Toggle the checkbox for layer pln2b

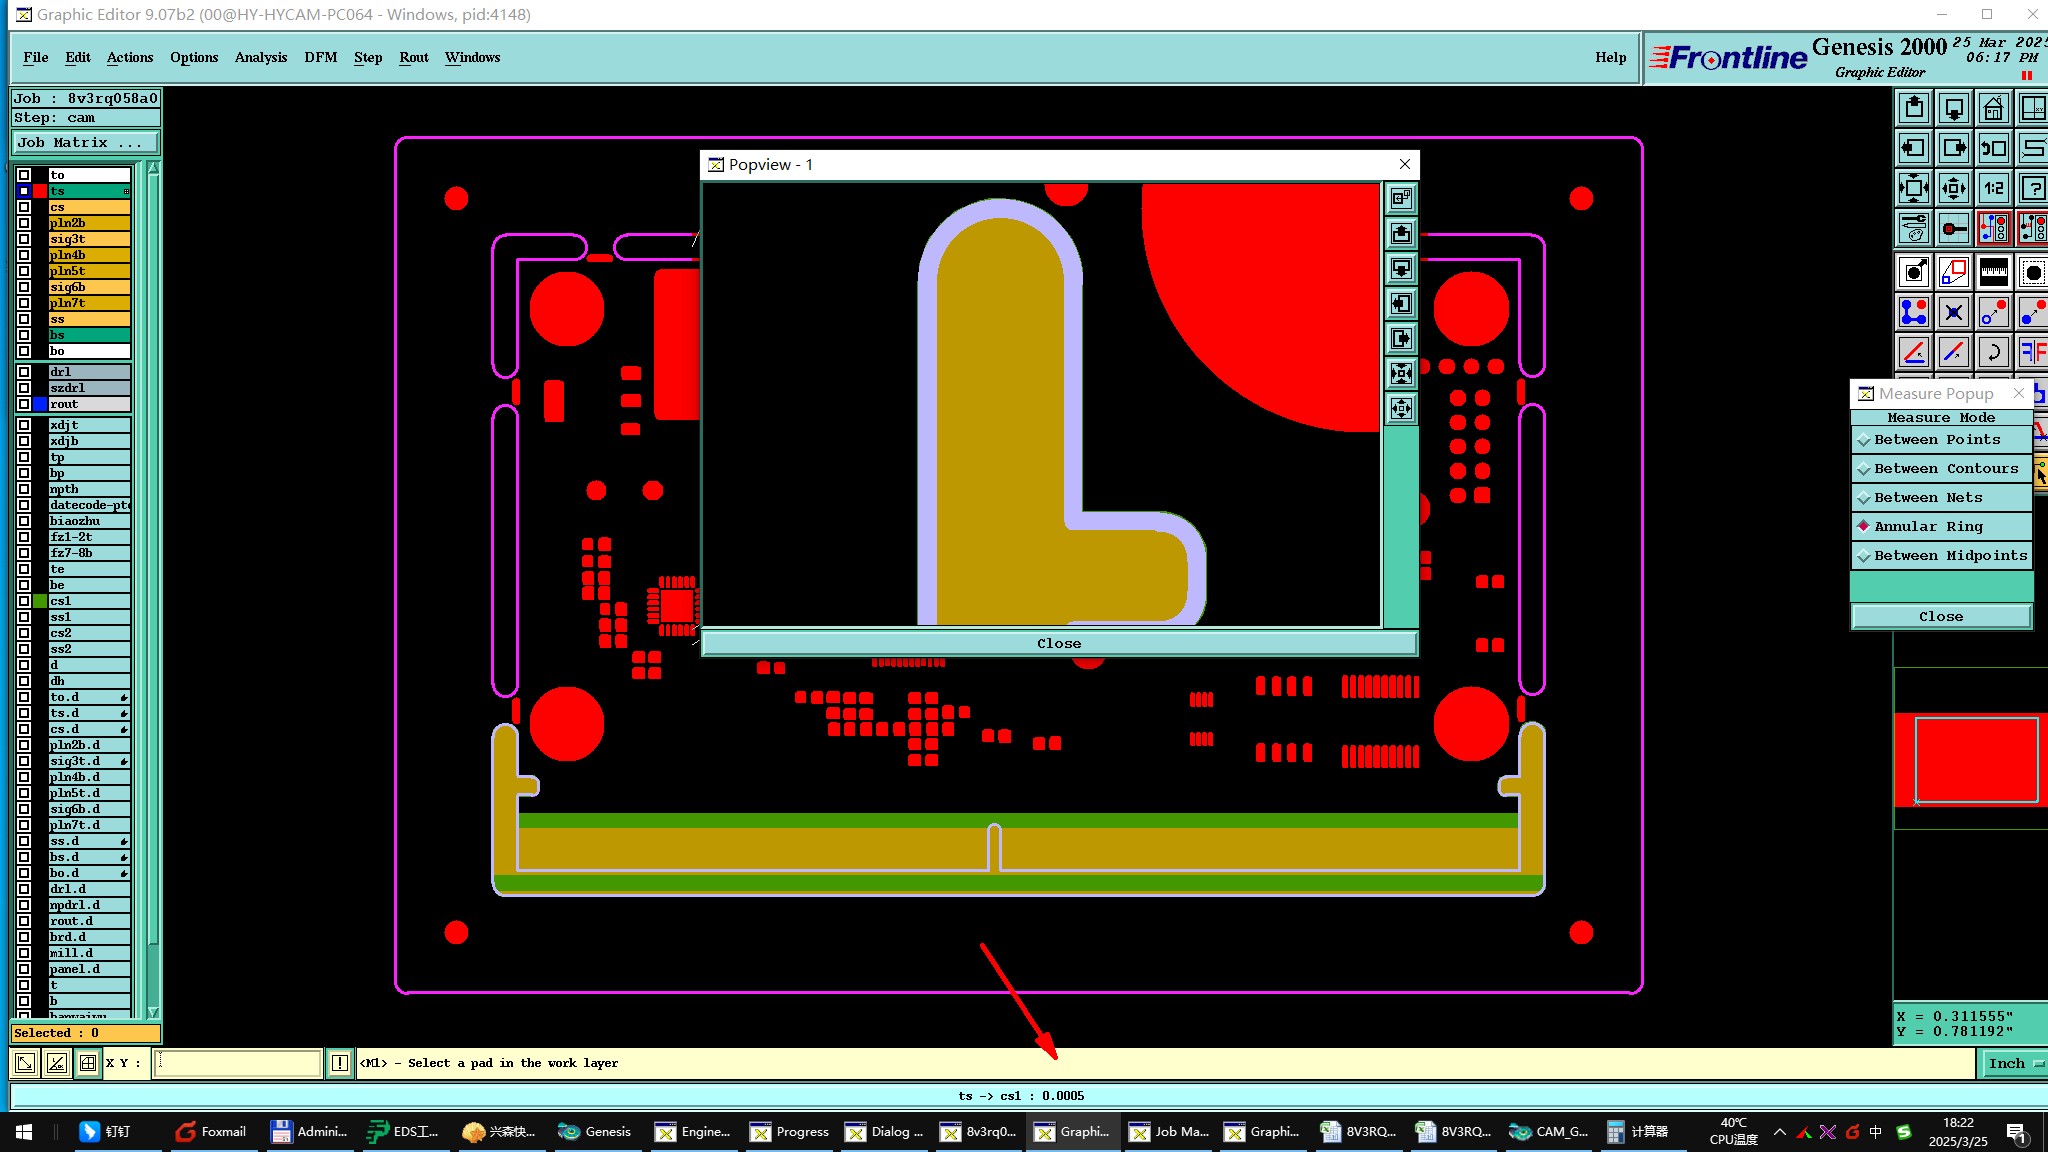24,223
